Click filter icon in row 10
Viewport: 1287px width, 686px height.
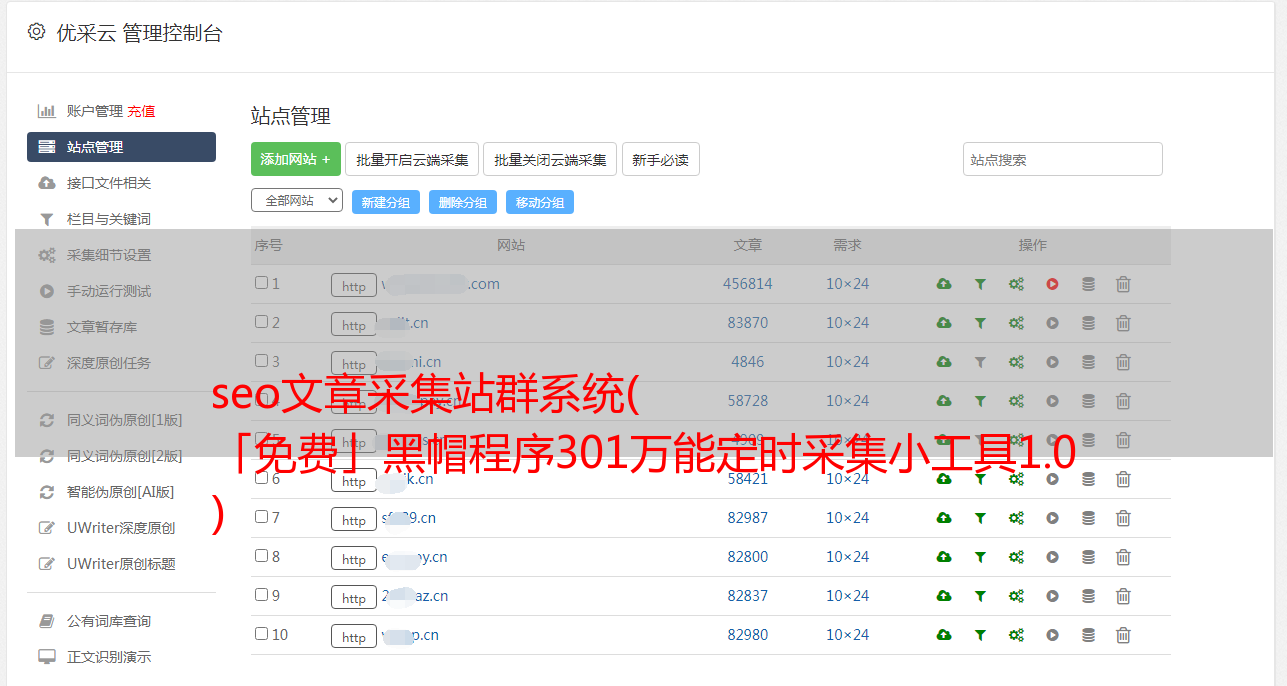(x=980, y=635)
